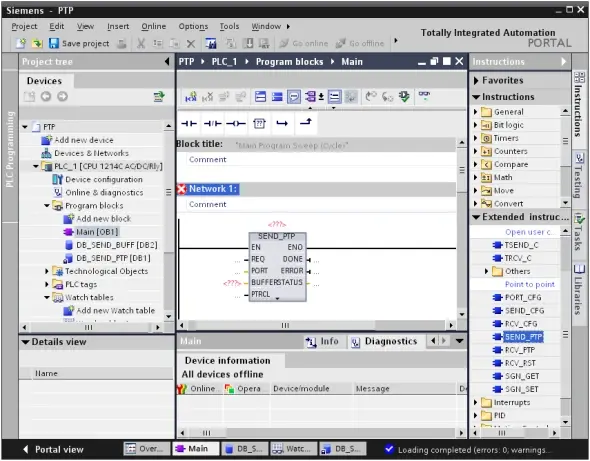Click the Save project button

click(x=79, y=44)
